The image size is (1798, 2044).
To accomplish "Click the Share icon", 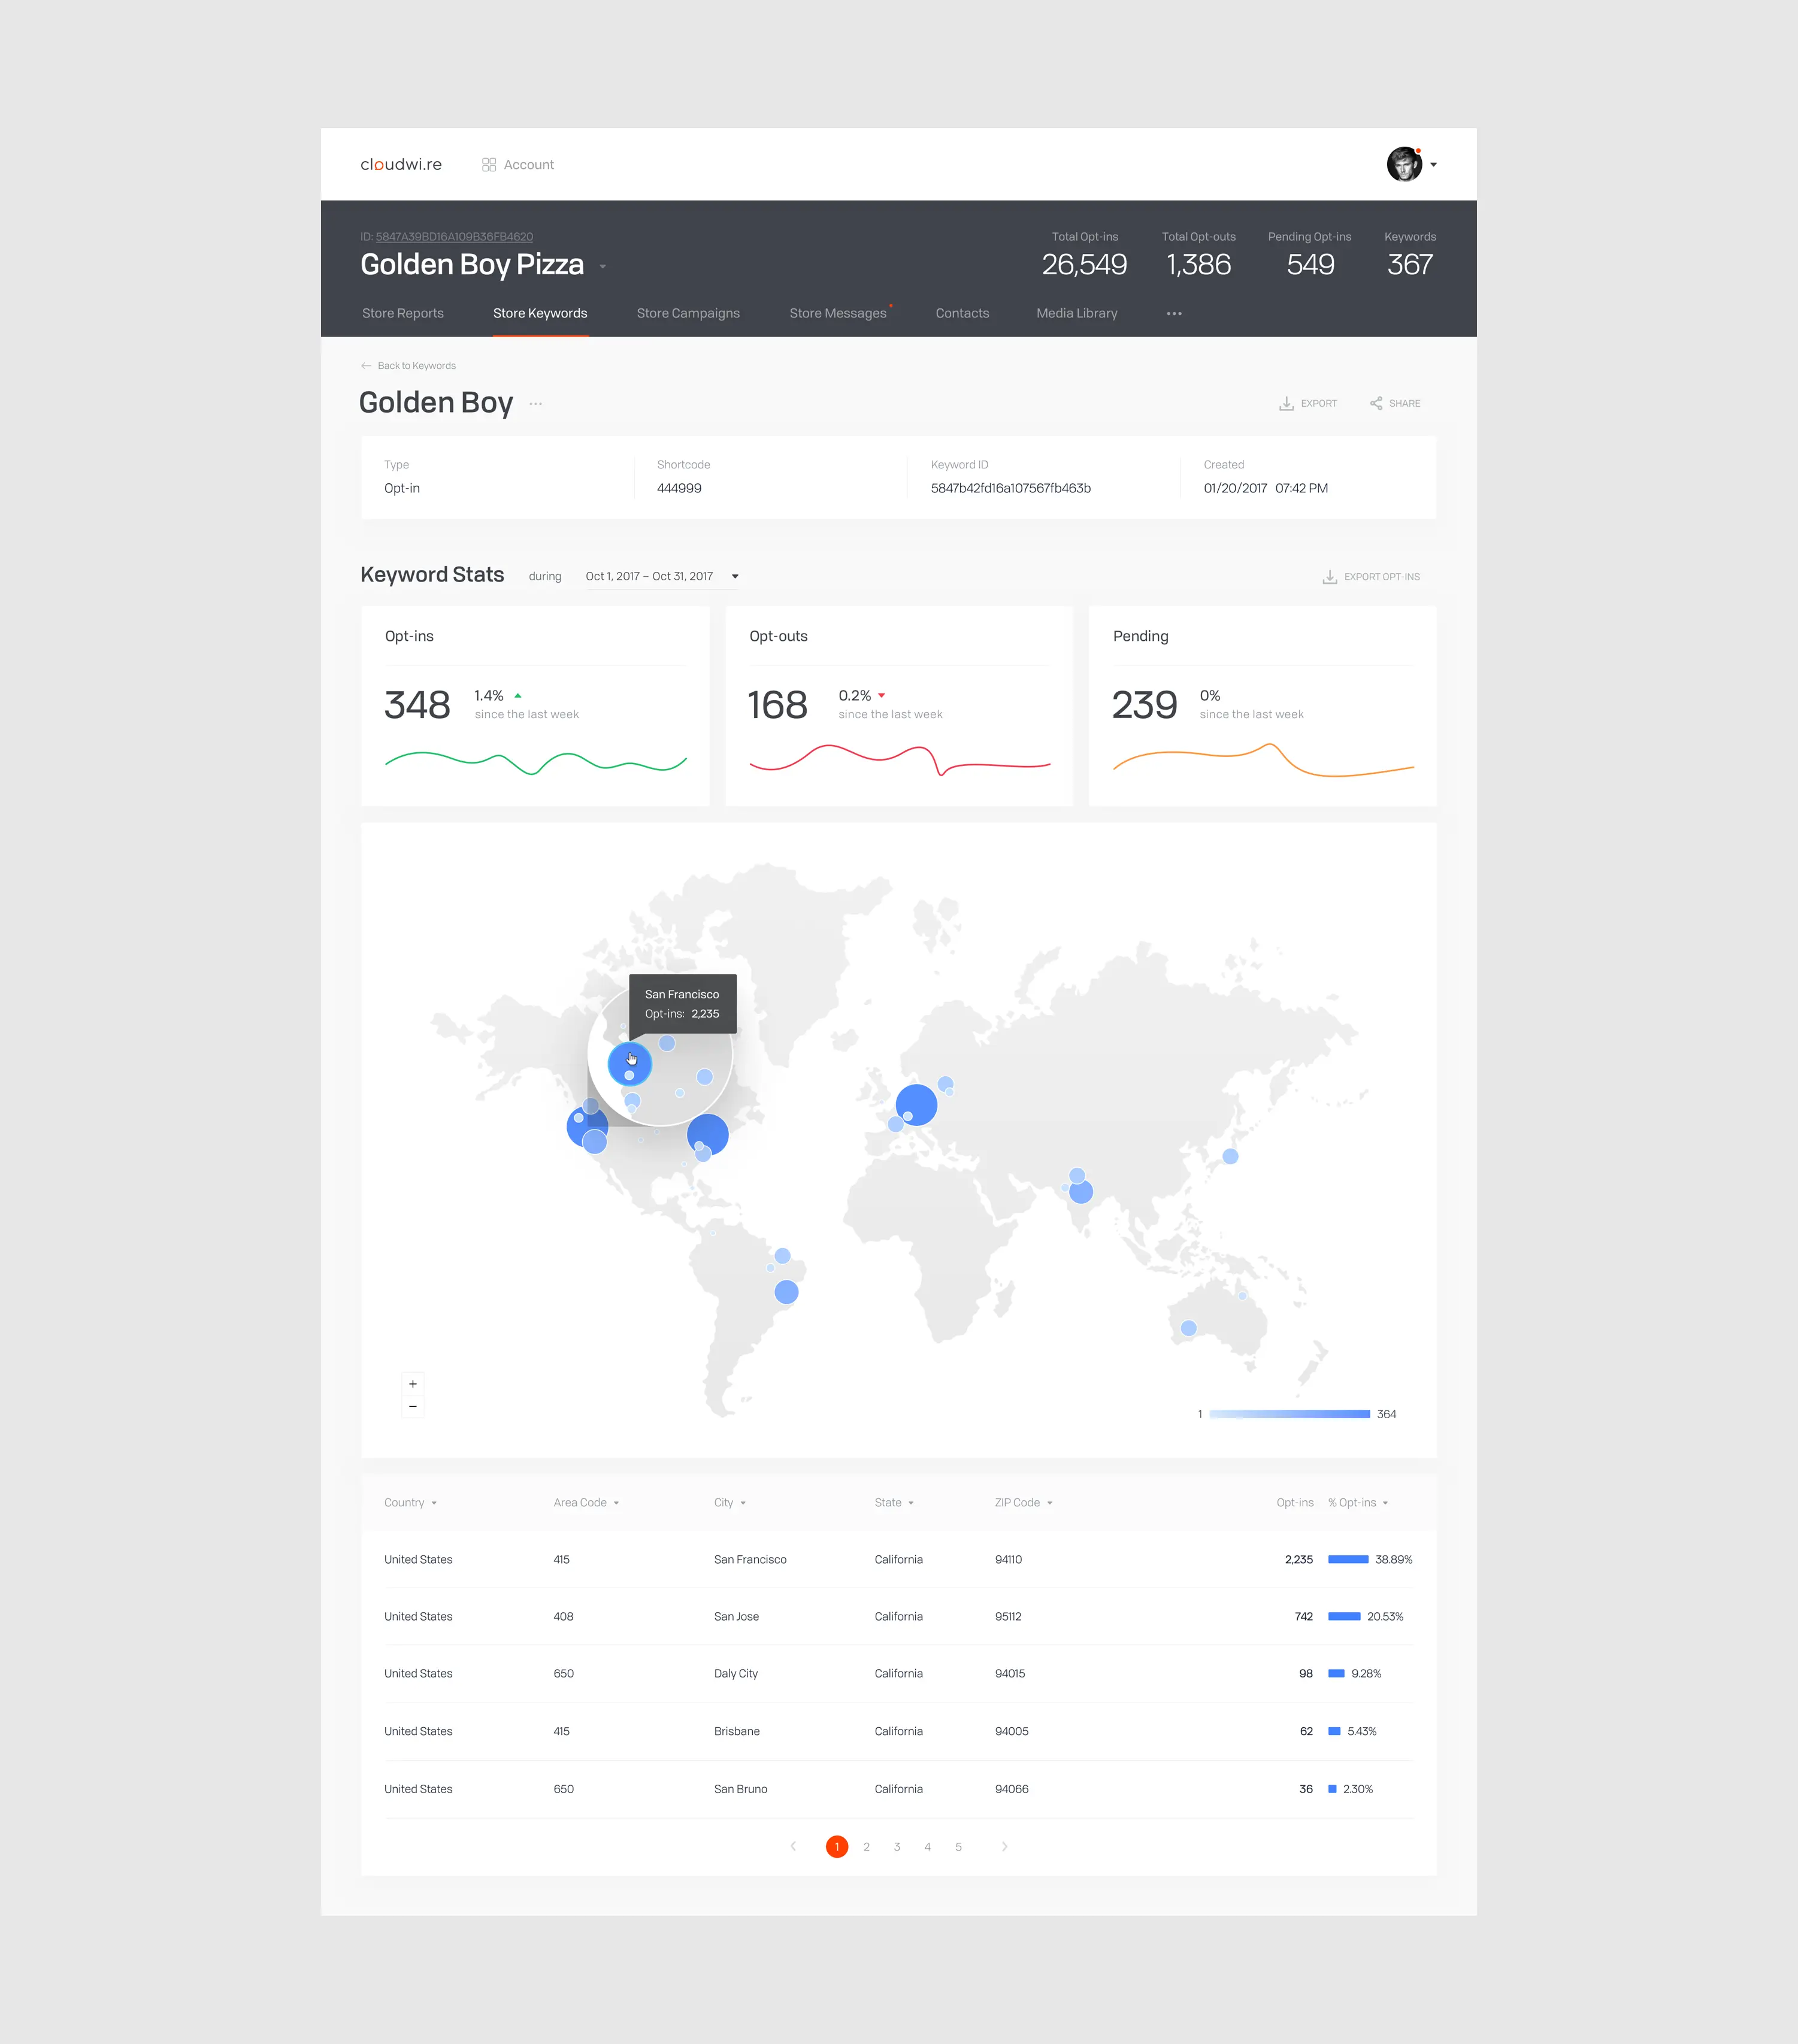I will (x=1376, y=404).
